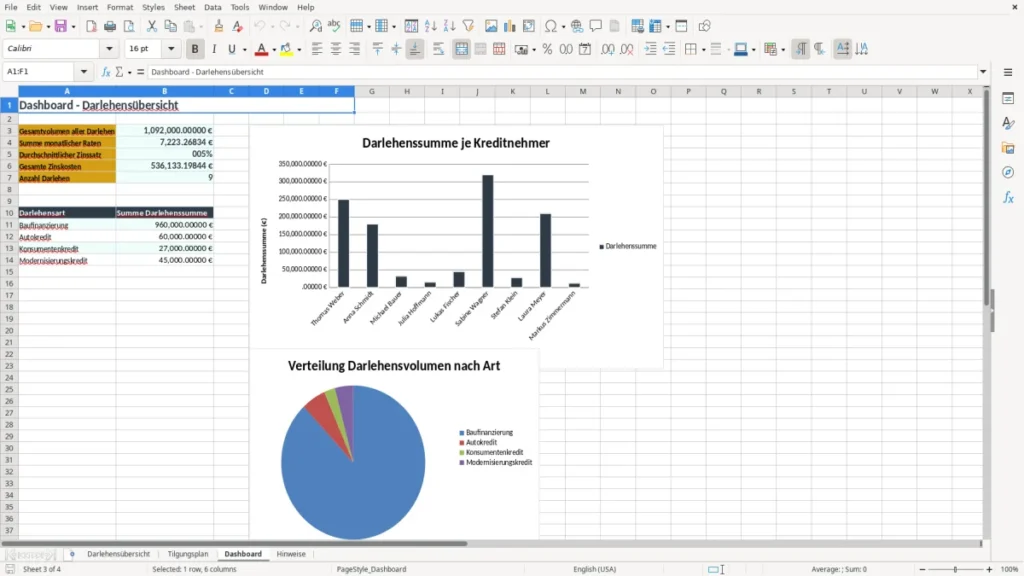Run the Spelling check

pyautogui.click(x=334, y=26)
